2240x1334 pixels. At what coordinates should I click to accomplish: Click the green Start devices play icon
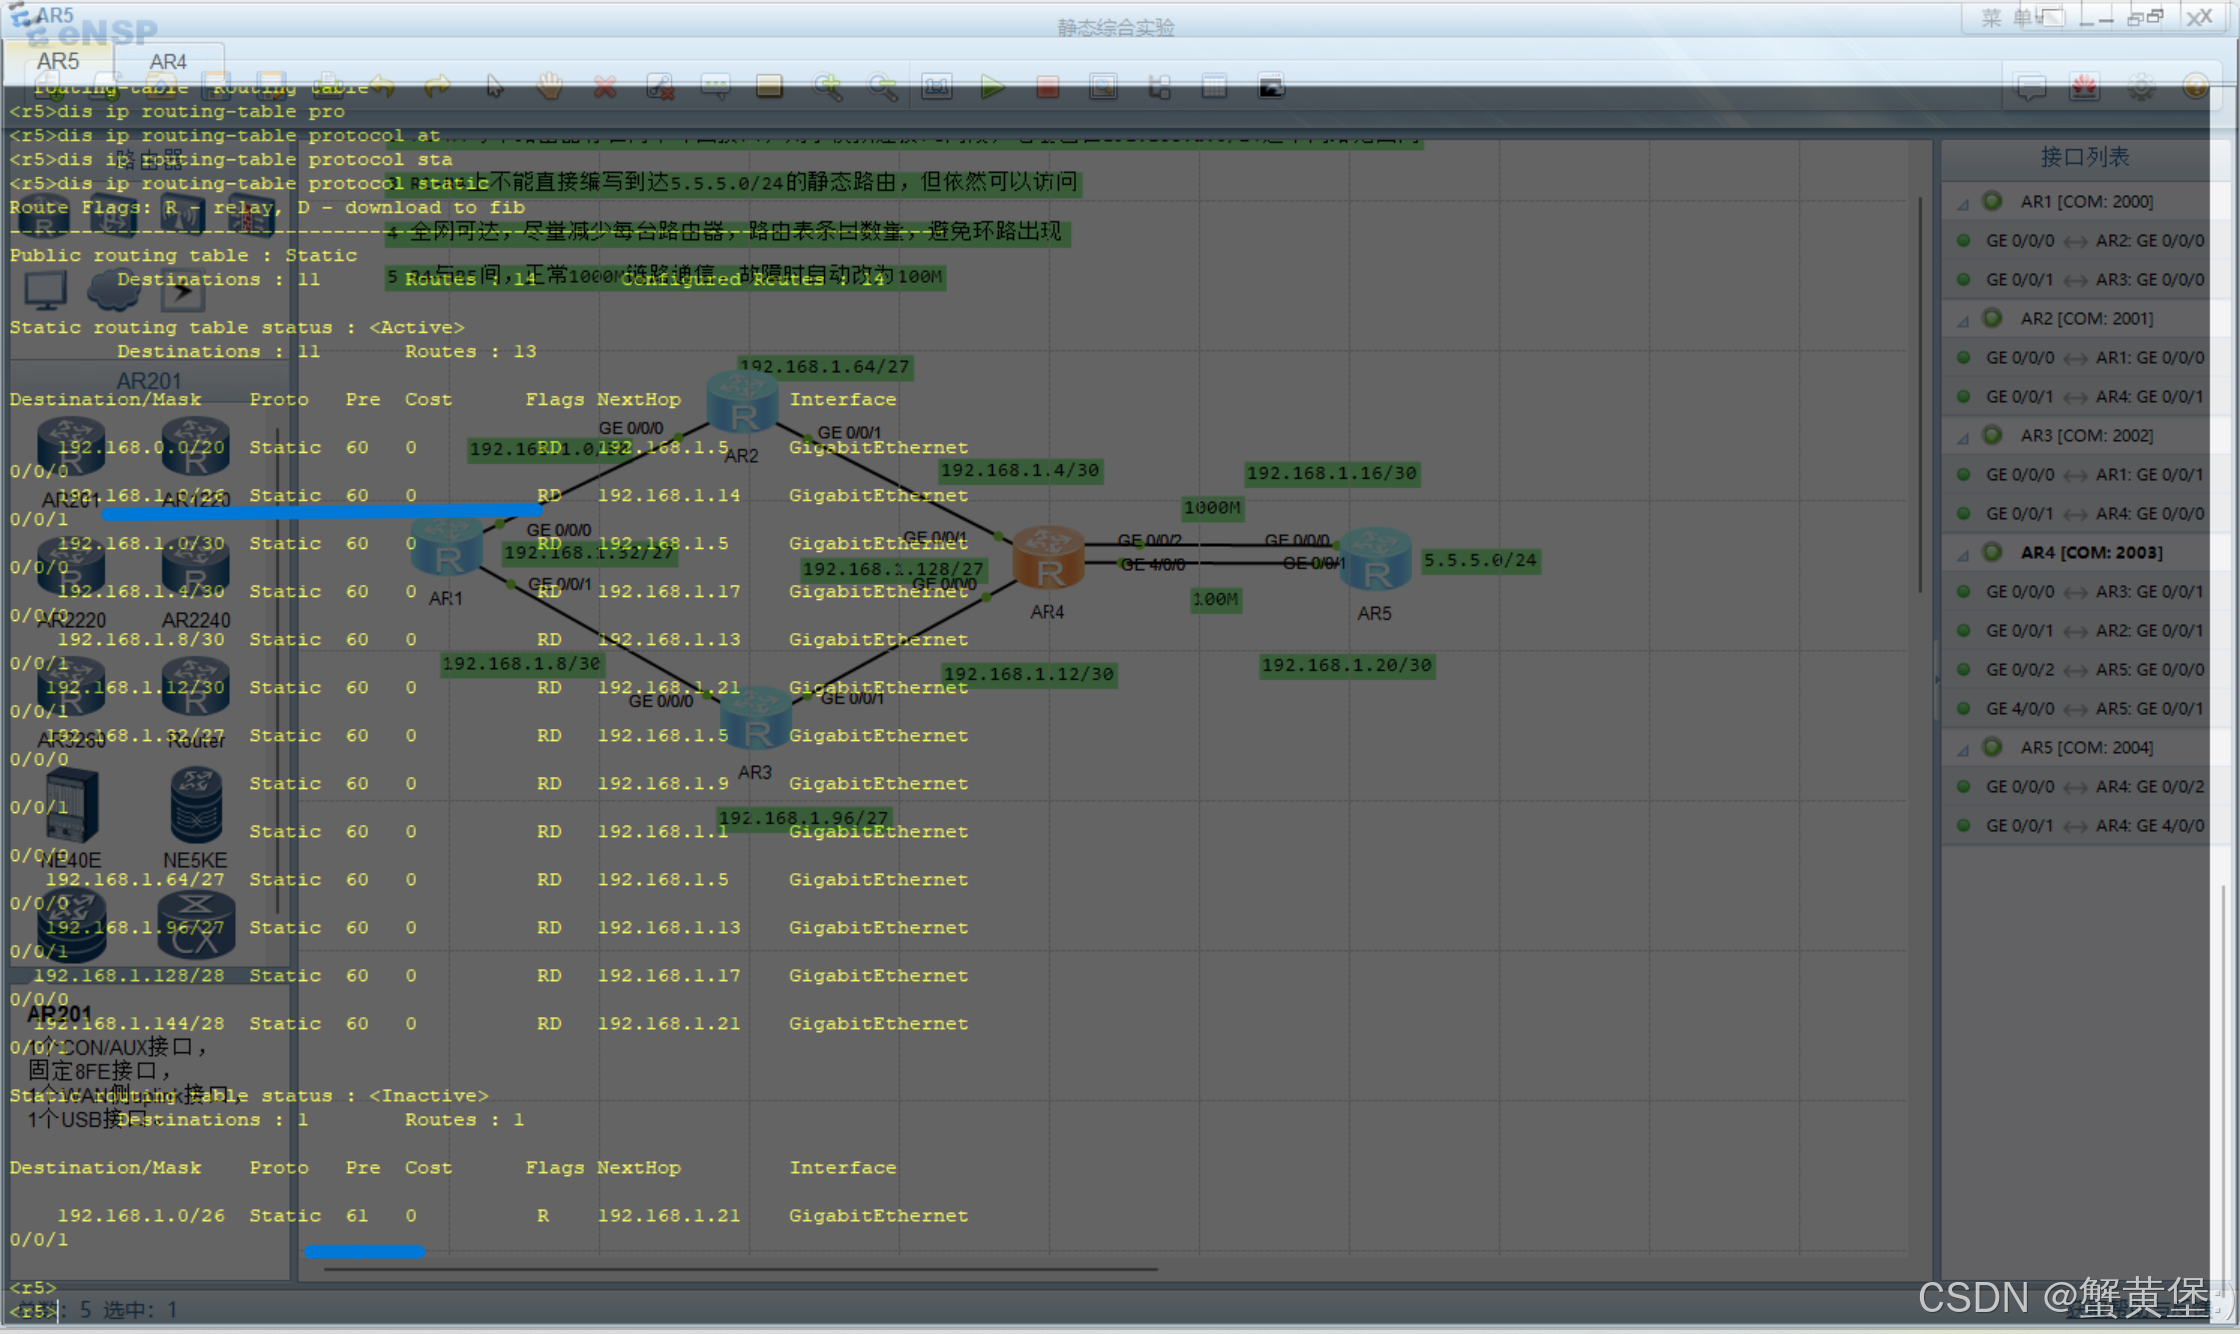[x=992, y=87]
